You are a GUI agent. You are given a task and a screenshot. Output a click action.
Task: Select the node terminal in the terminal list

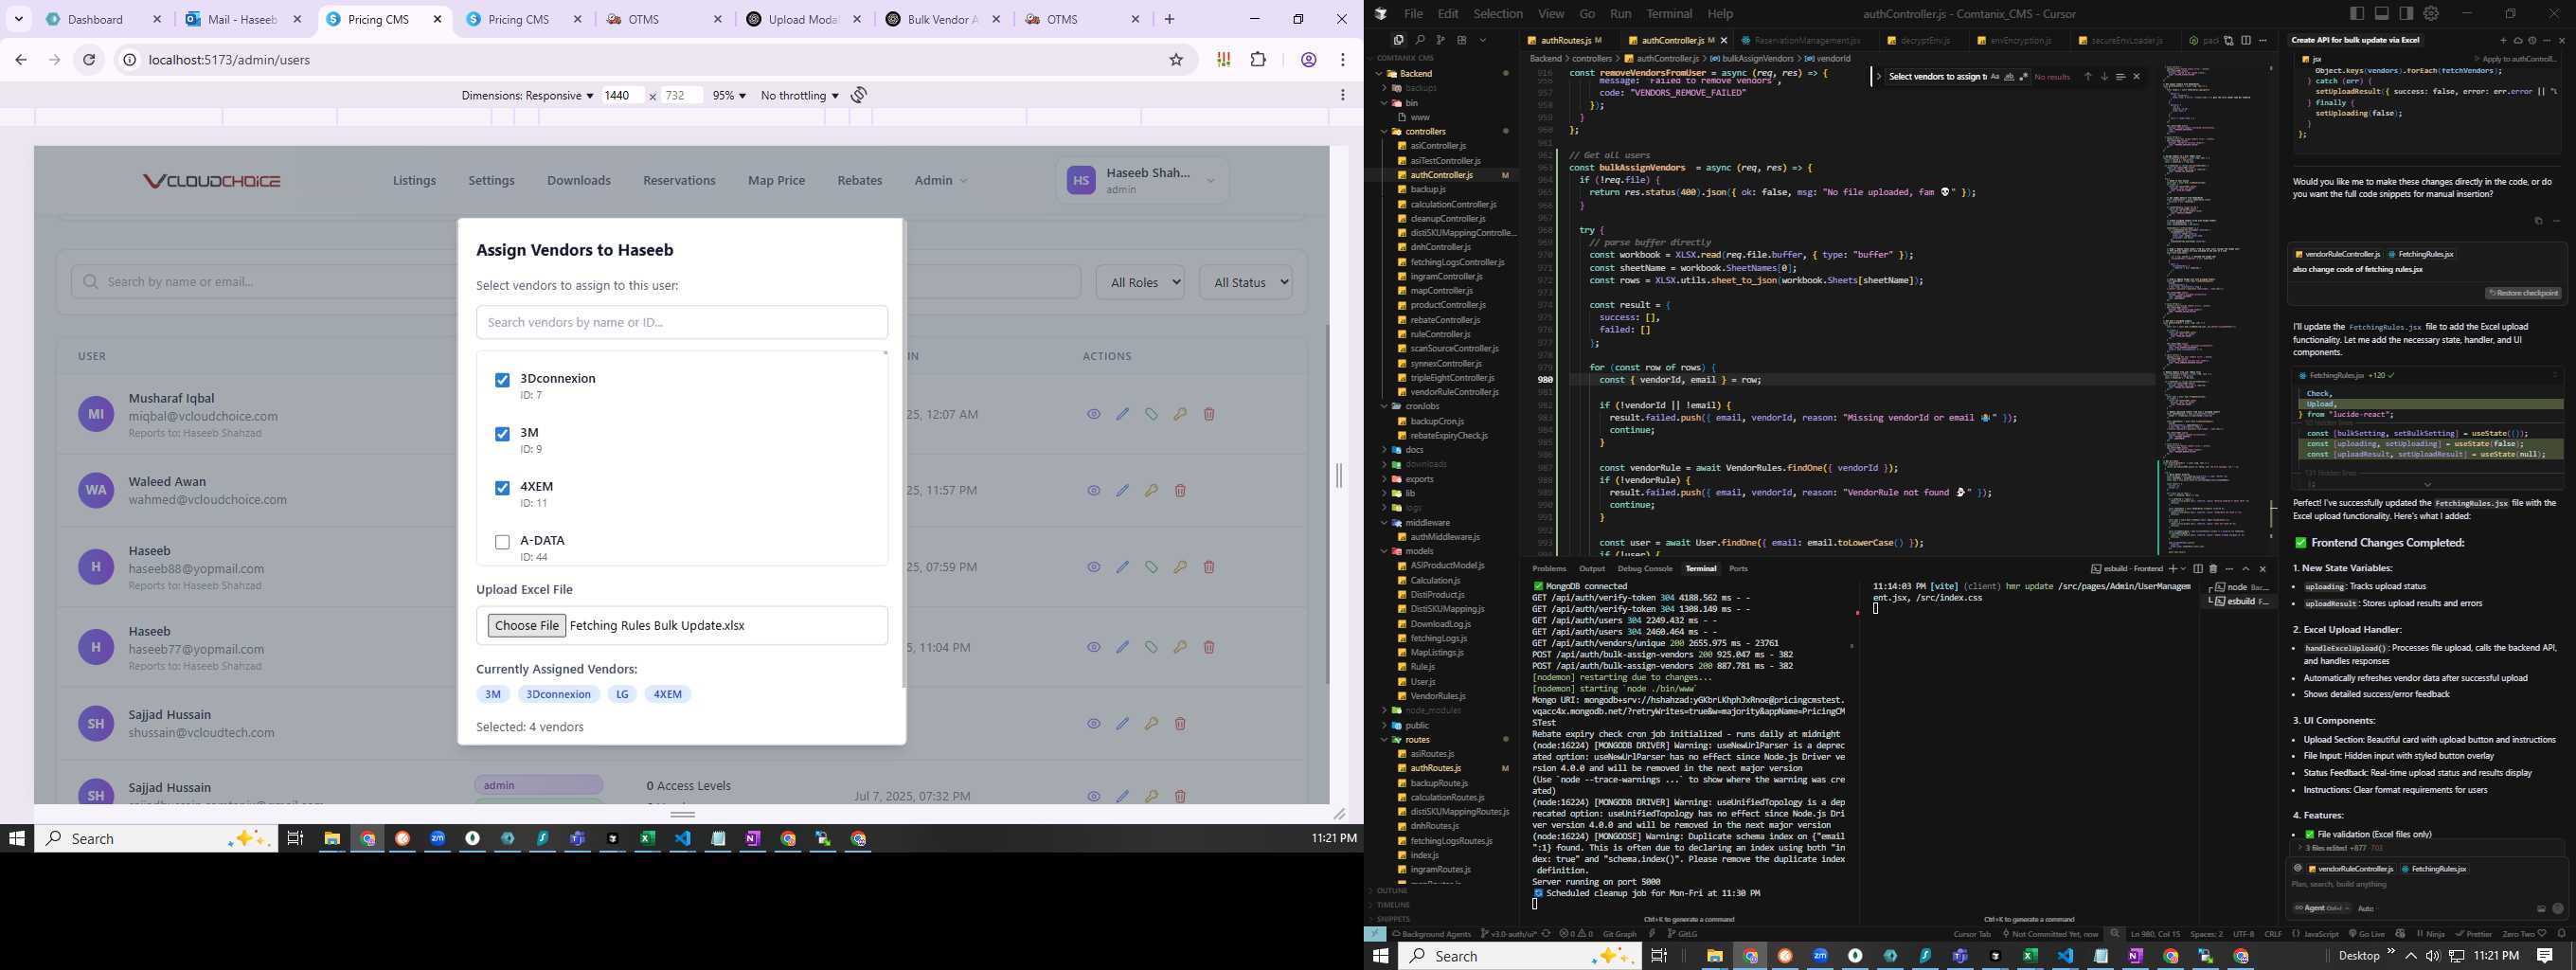[x=2237, y=587]
